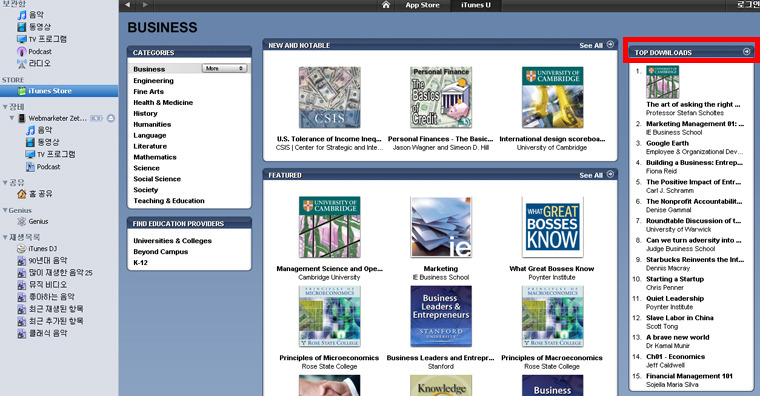Collapse the 장비 devices section
760x396 pixels.
tap(5, 107)
